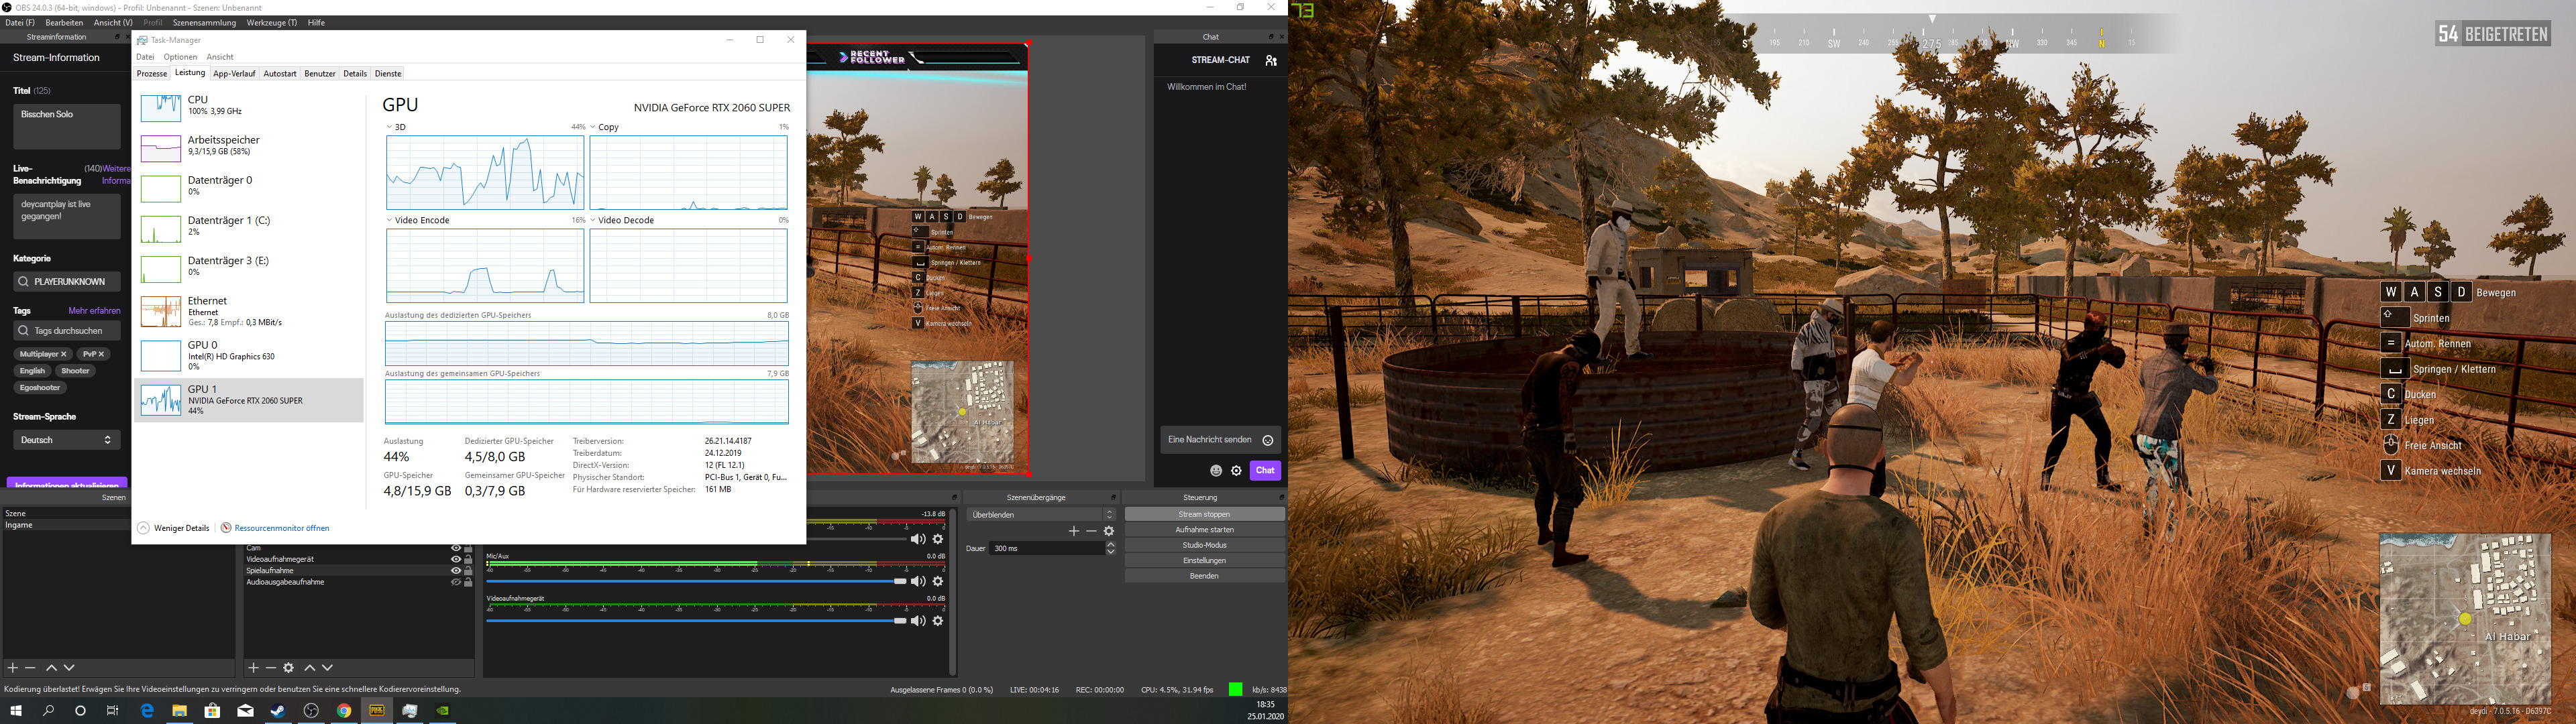Viewport: 2576px width, 724px height.
Task: Mute Videoaufnahmegerät audio speaker icon
Action: (917, 621)
